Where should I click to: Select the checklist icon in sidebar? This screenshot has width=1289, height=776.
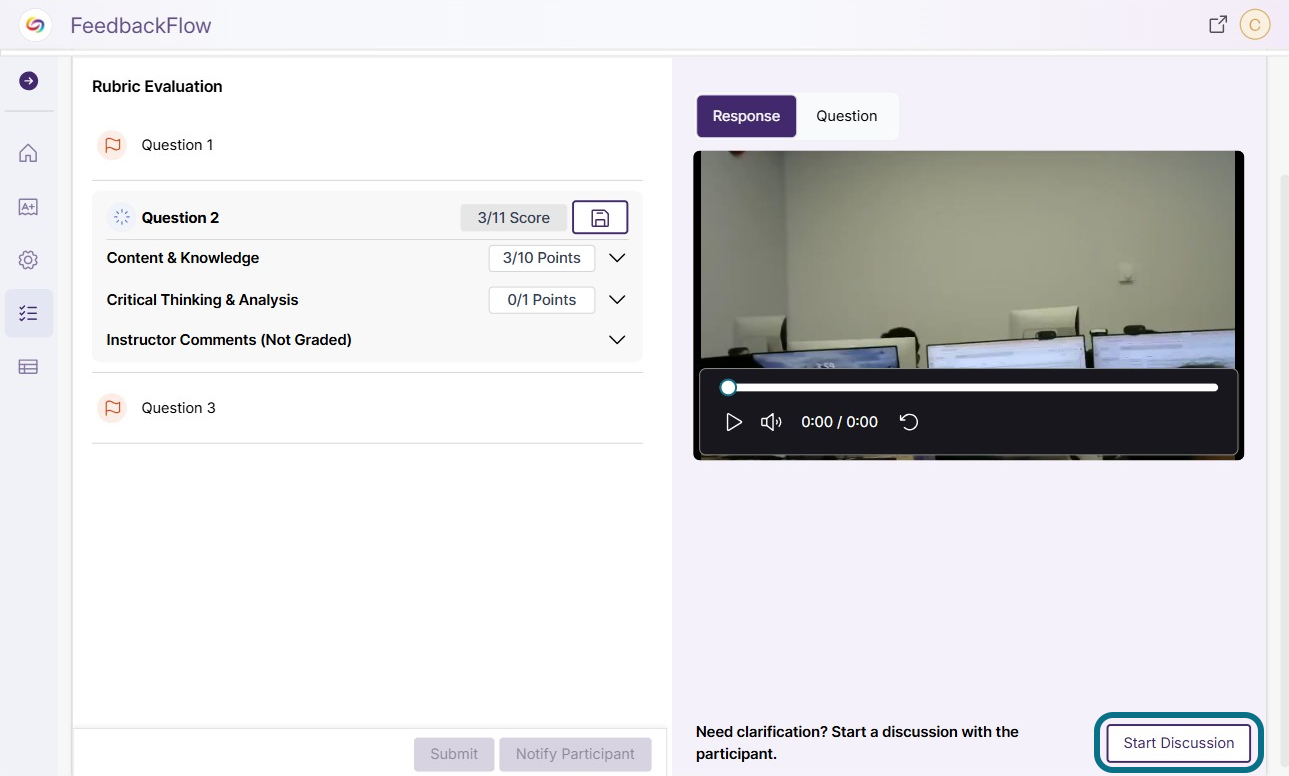pos(28,313)
